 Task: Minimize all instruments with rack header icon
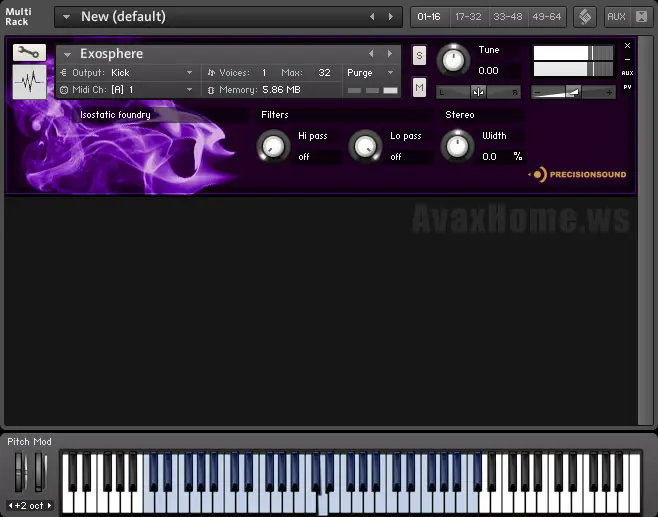click(x=641, y=17)
